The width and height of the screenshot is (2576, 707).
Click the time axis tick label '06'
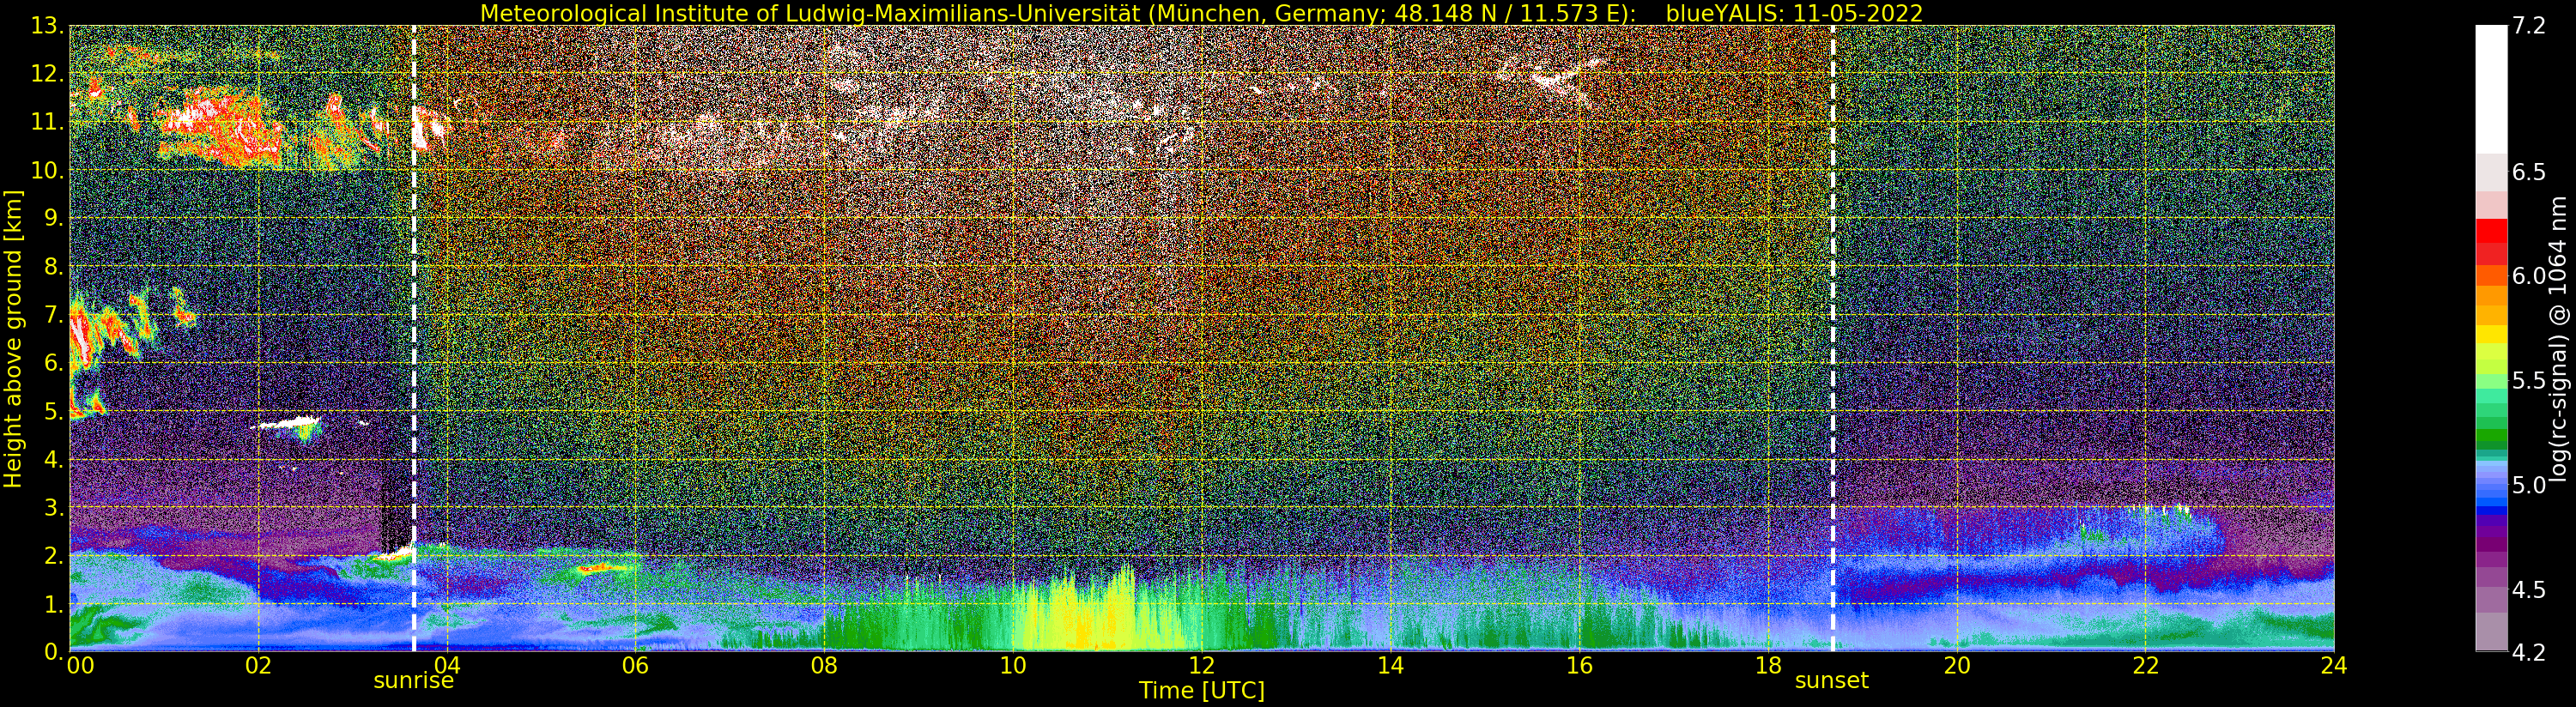point(635,665)
